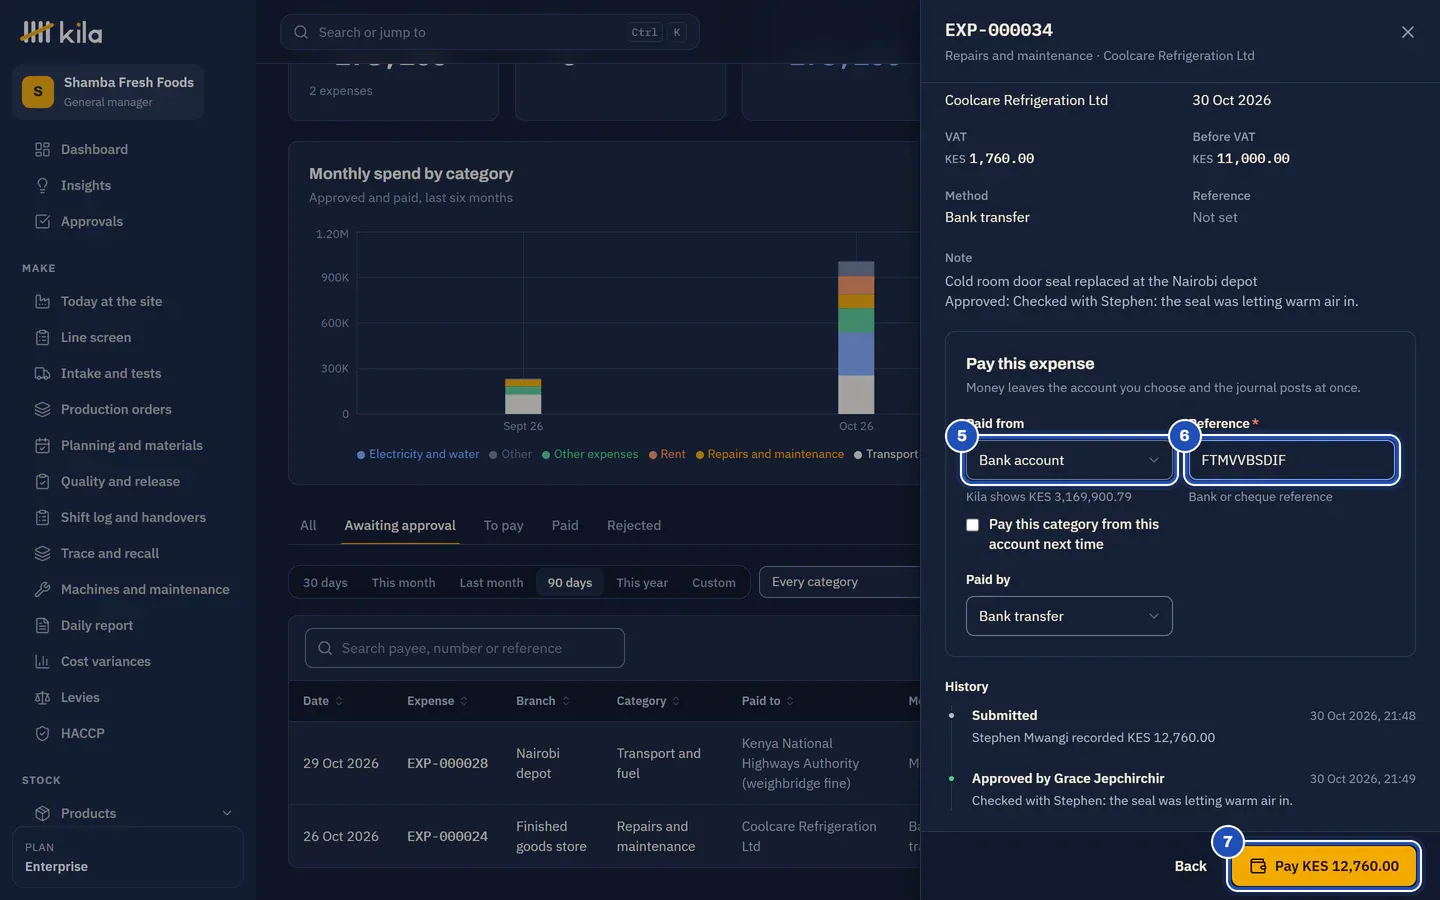Screen dimensions: 1440x900
Task: Open the Paid from Bank account dropdown
Action: (x=1069, y=460)
